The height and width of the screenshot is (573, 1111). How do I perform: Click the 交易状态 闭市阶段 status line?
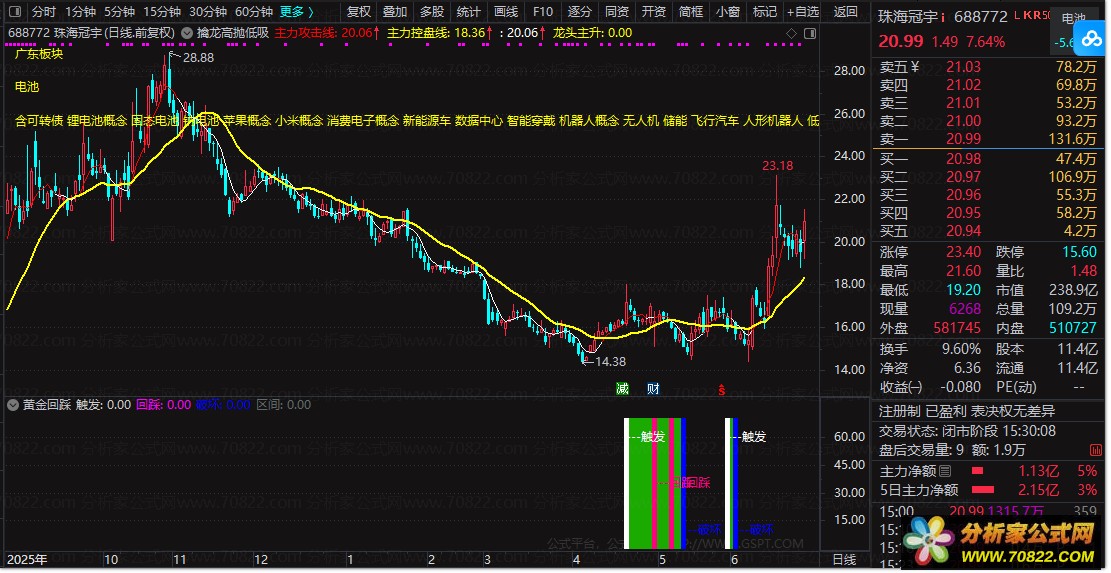pos(967,431)
